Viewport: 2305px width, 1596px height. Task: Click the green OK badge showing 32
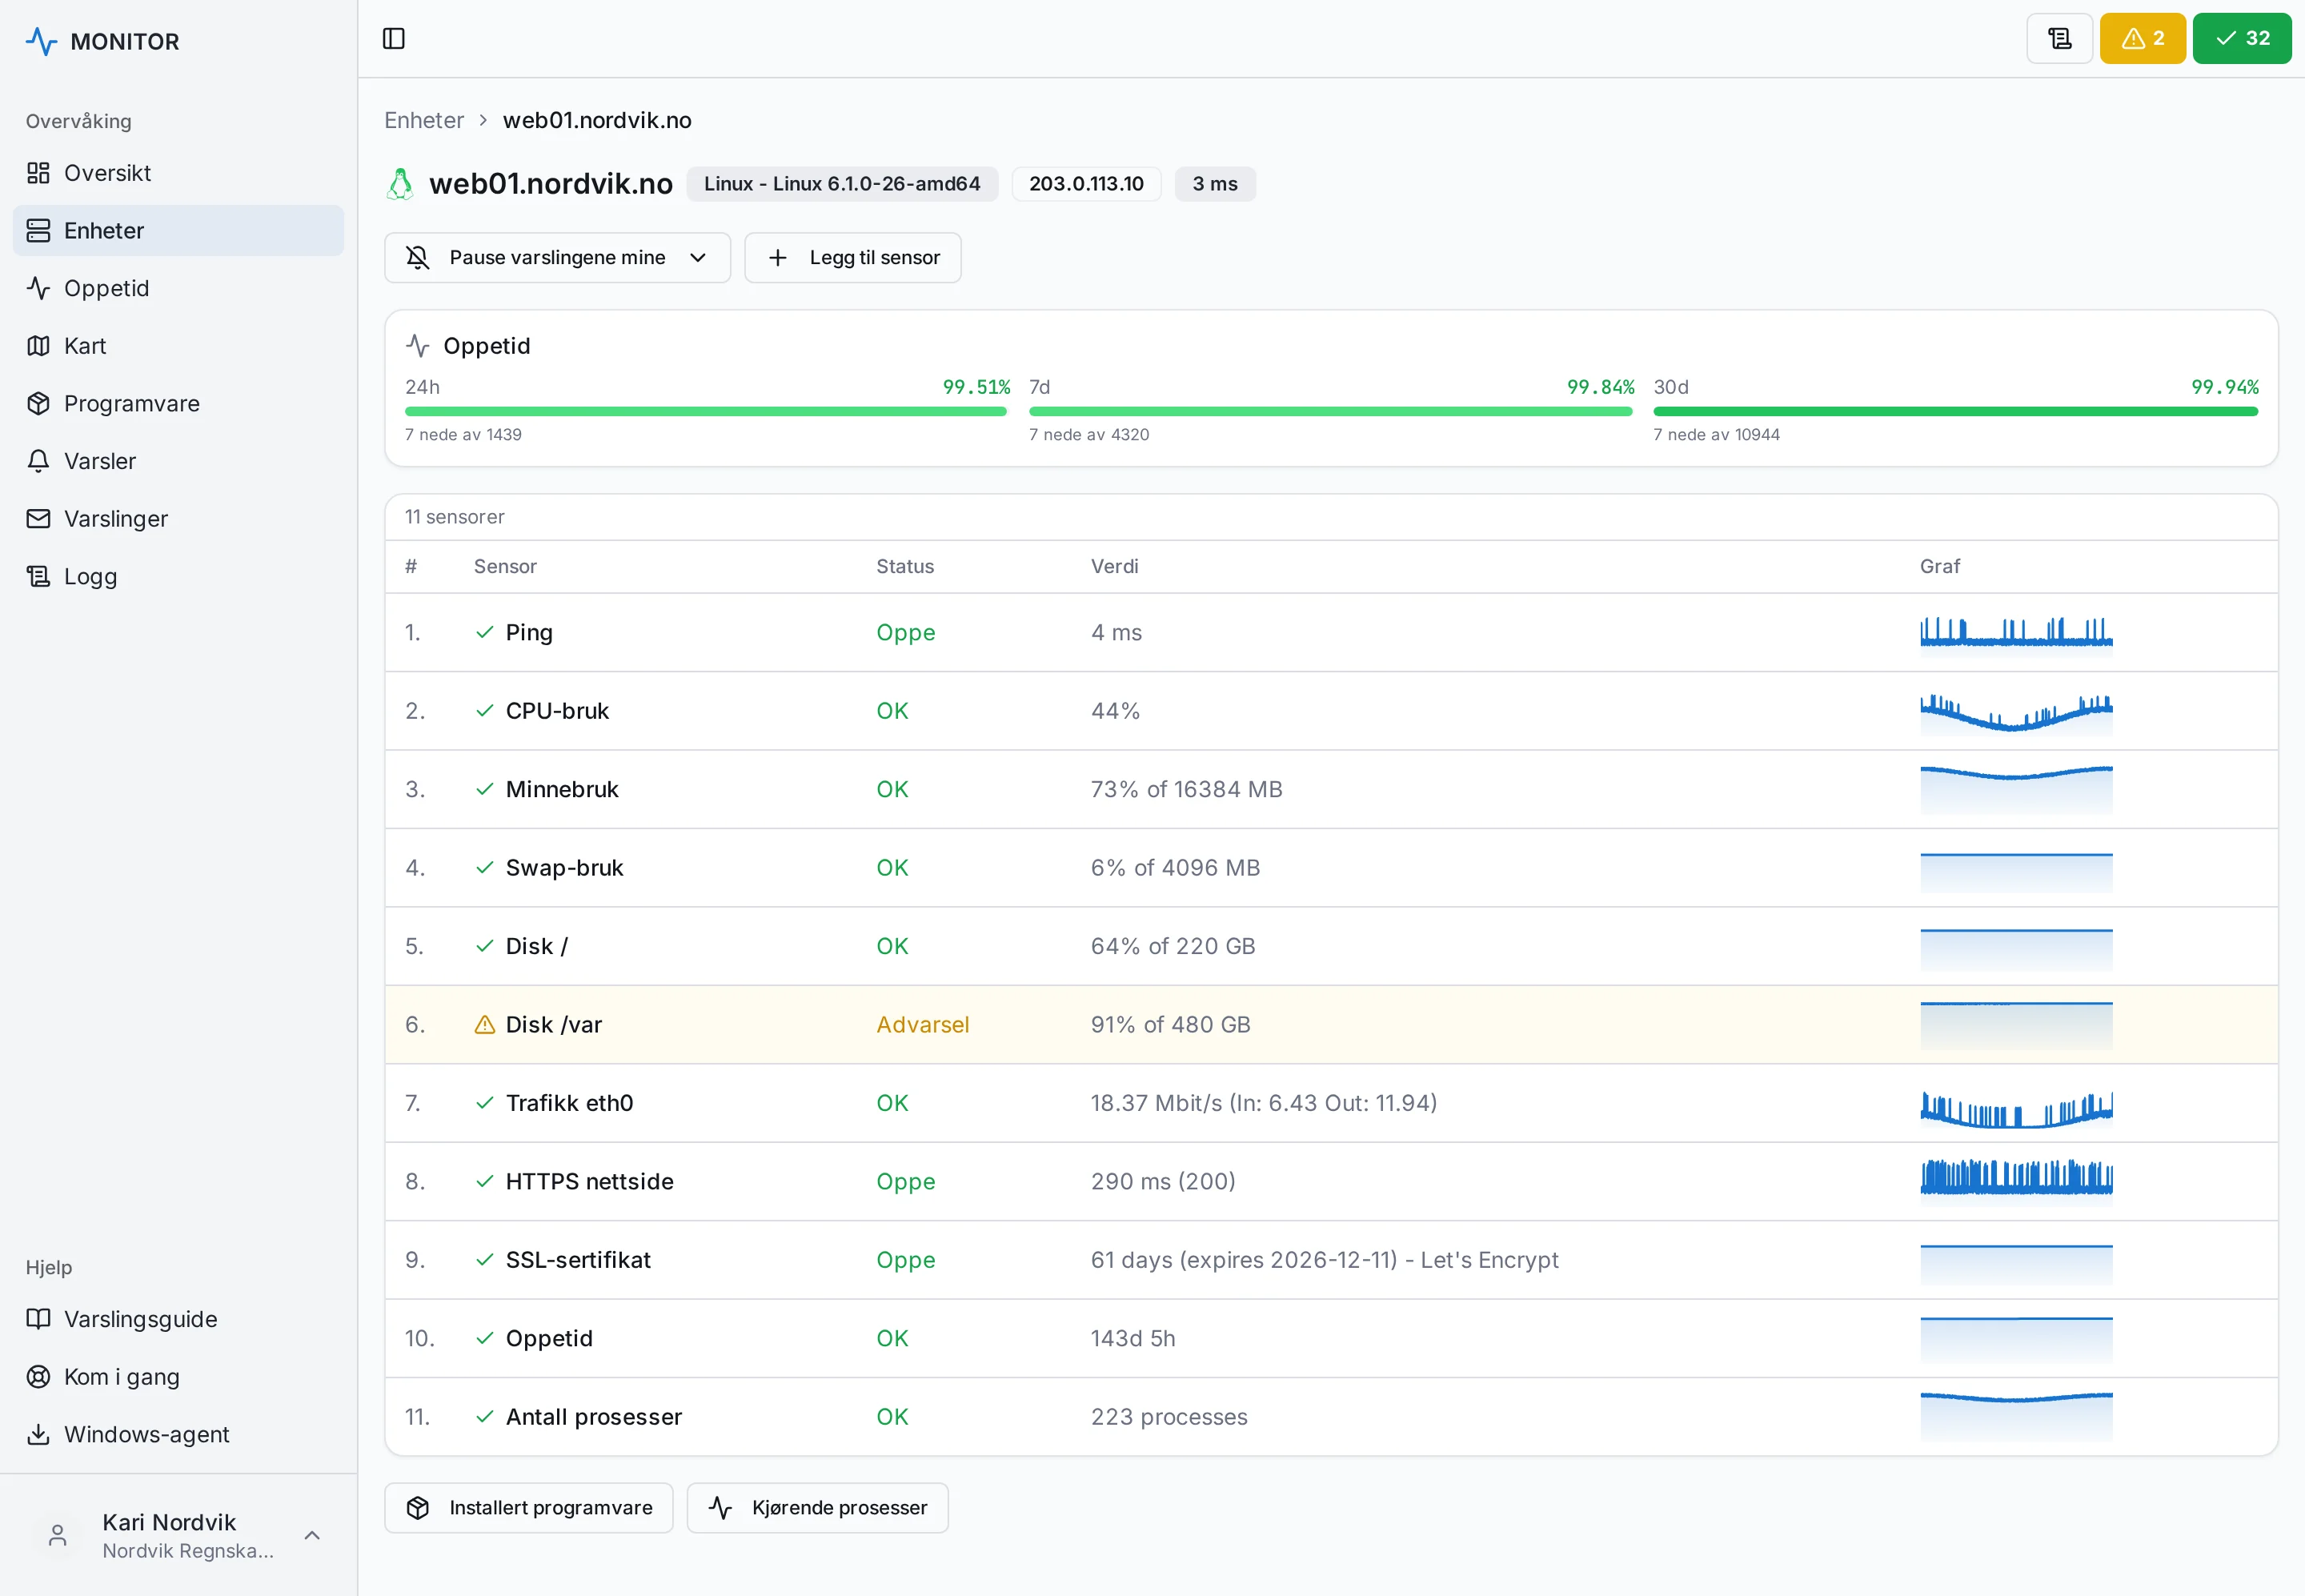tap(2241, 39)
